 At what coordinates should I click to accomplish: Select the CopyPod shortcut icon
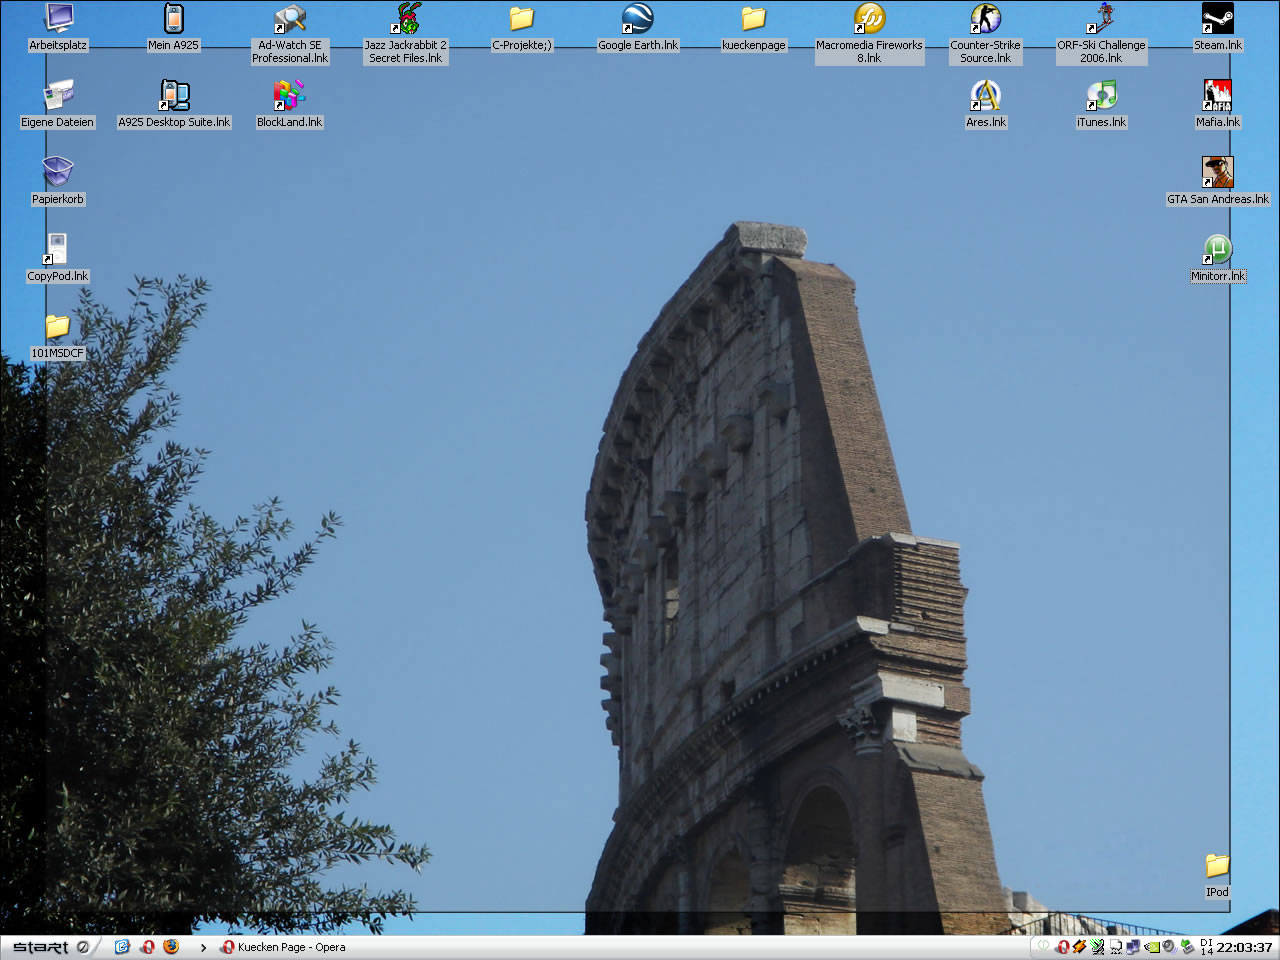coord(58,250)
